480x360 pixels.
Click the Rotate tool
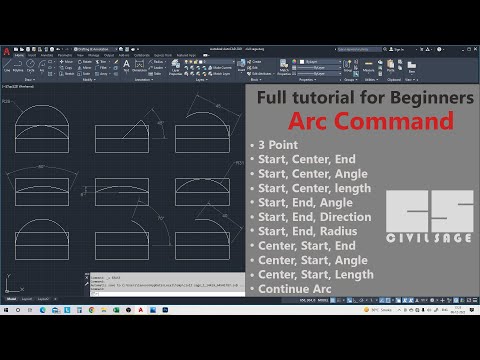pos(85,62)
